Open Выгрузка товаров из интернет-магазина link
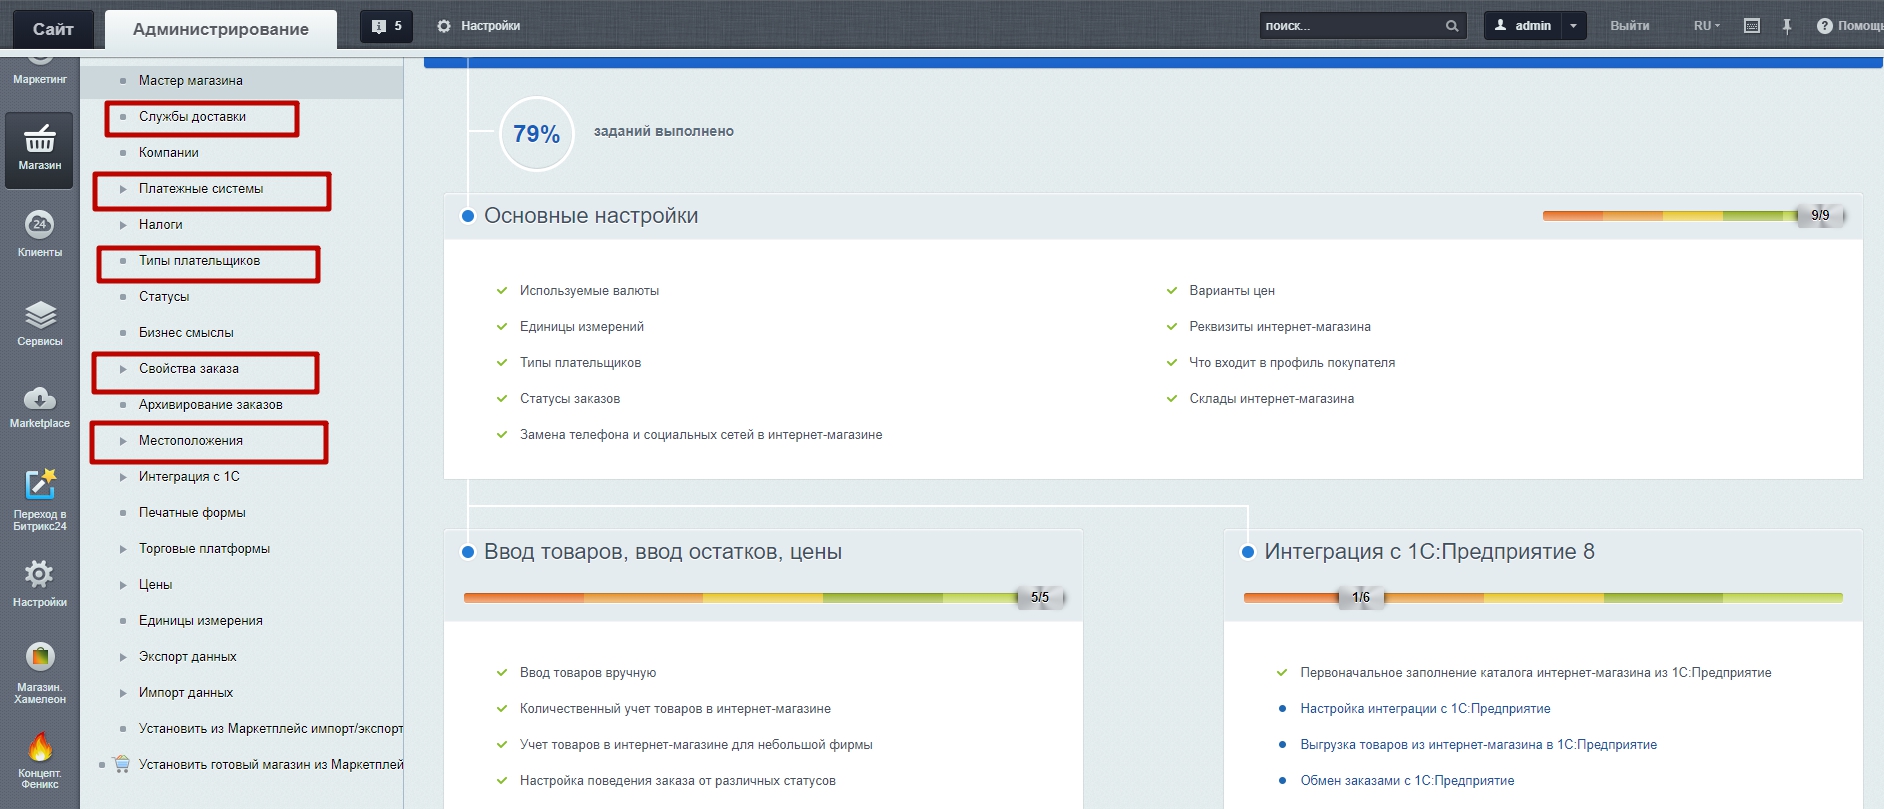1884x809 pixels. pyautogui.click(x=1478, y=745)
